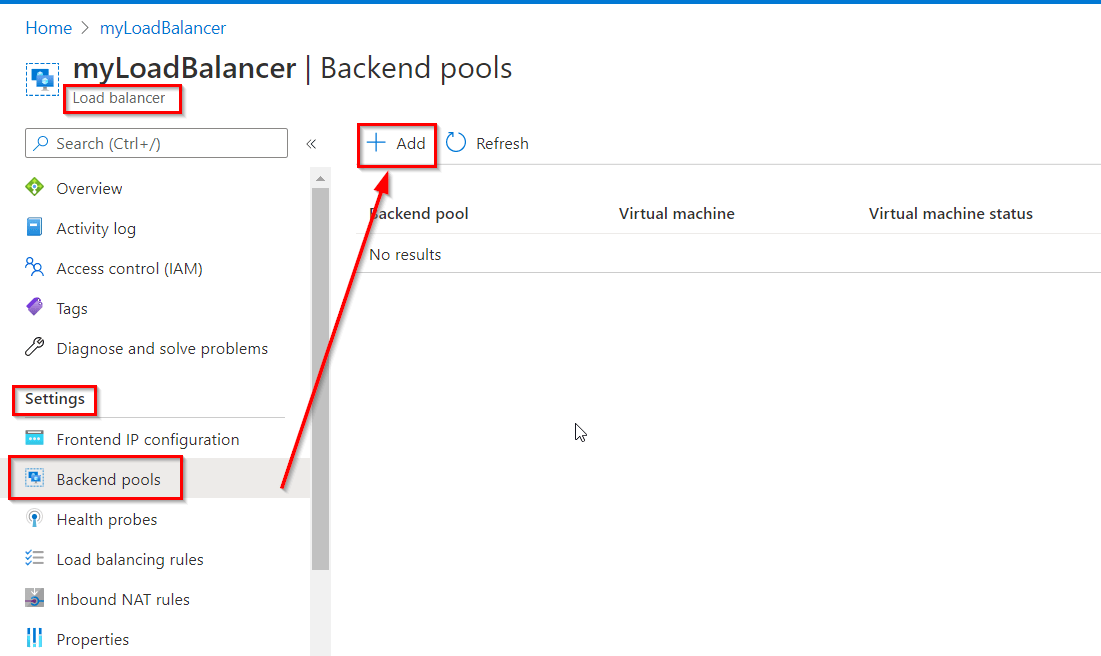The image size is (1101, 656).
Task: Click the Search (Ctrl+/) input field
Action: click(x=155, y=143)
